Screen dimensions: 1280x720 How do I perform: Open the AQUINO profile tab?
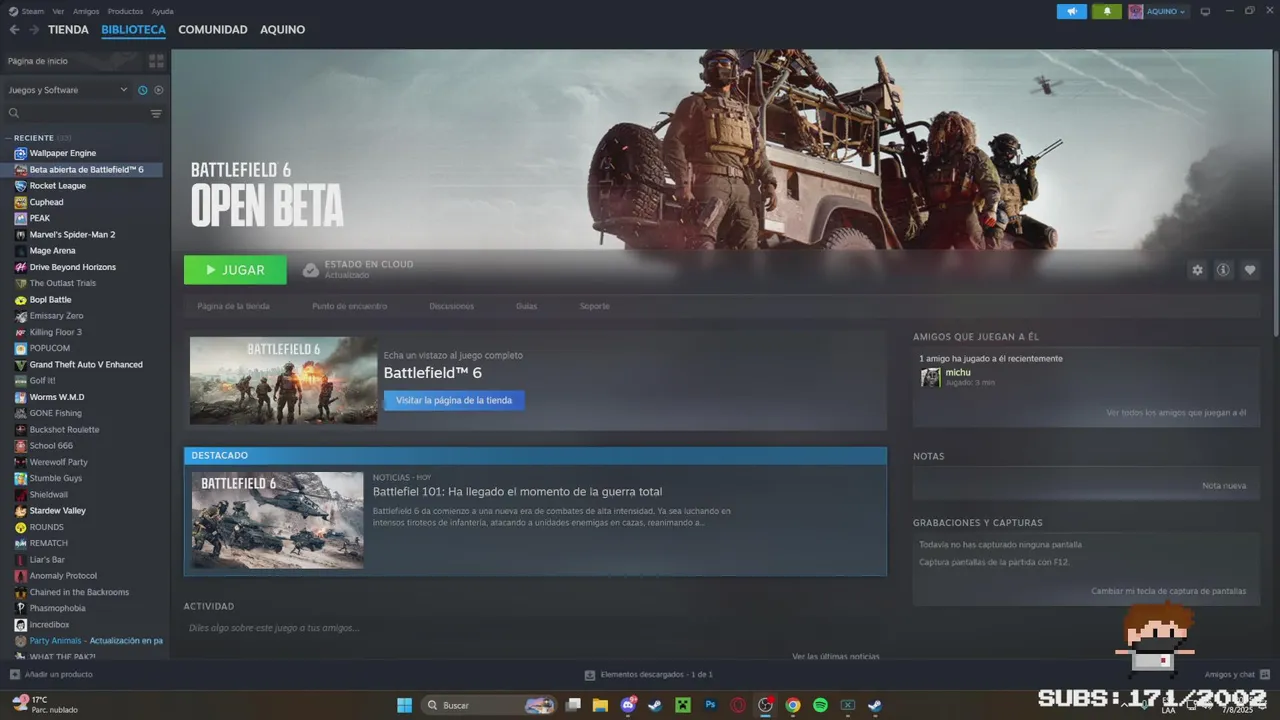click(283, 30)
